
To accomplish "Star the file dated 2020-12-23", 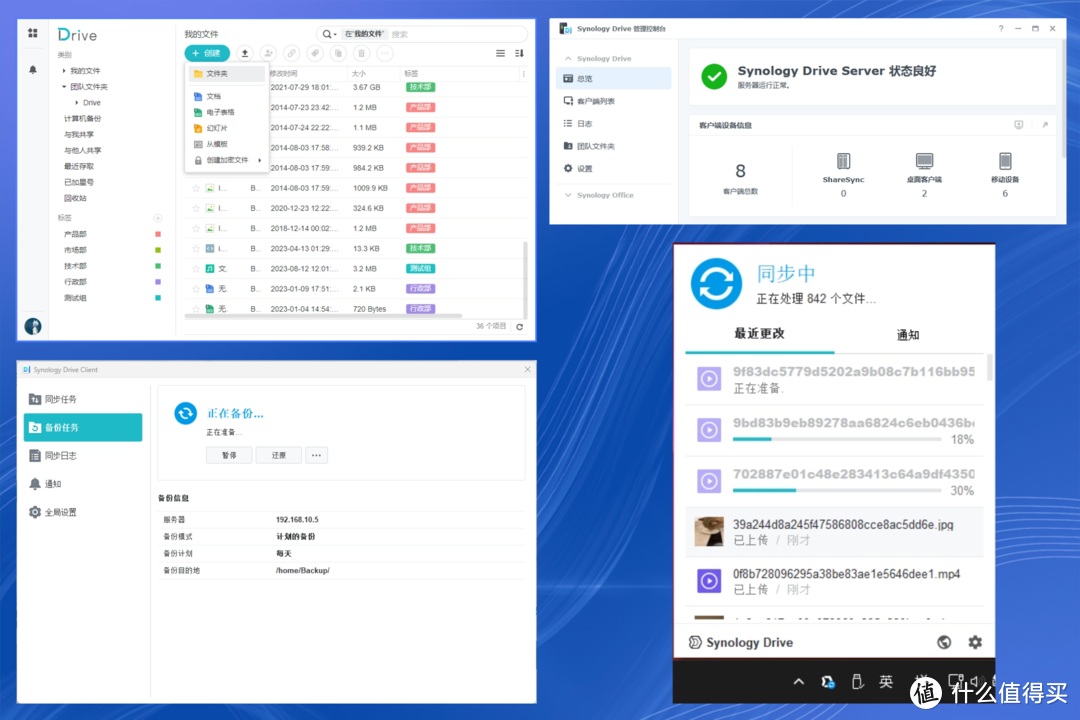I will [x=196, y=208].
